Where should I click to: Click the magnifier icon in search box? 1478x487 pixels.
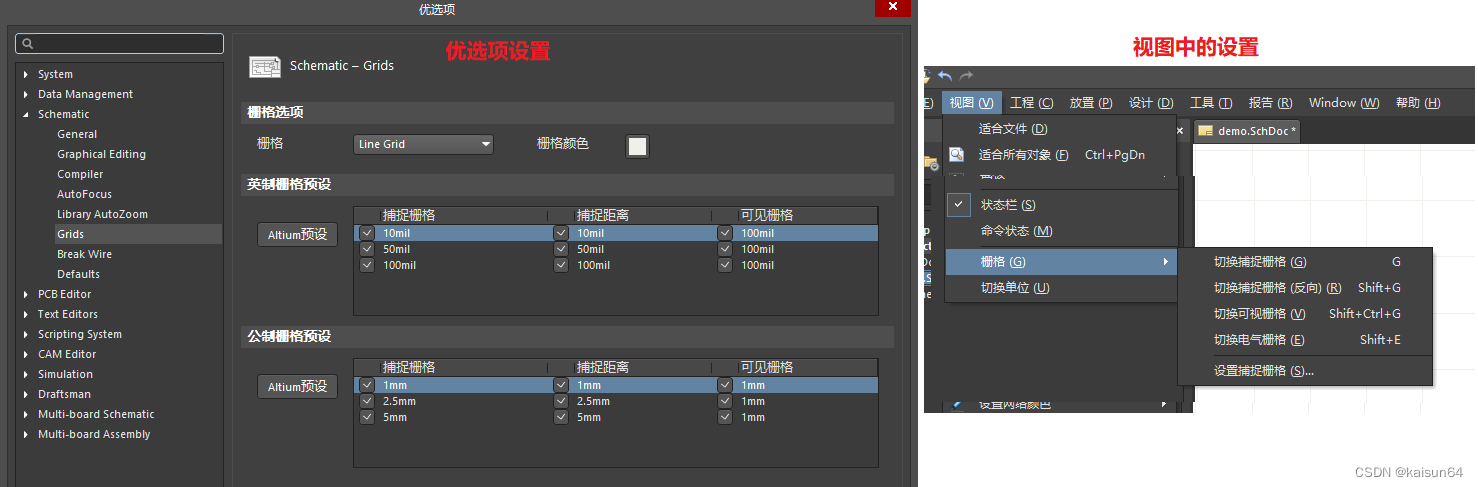pos(27,44)
